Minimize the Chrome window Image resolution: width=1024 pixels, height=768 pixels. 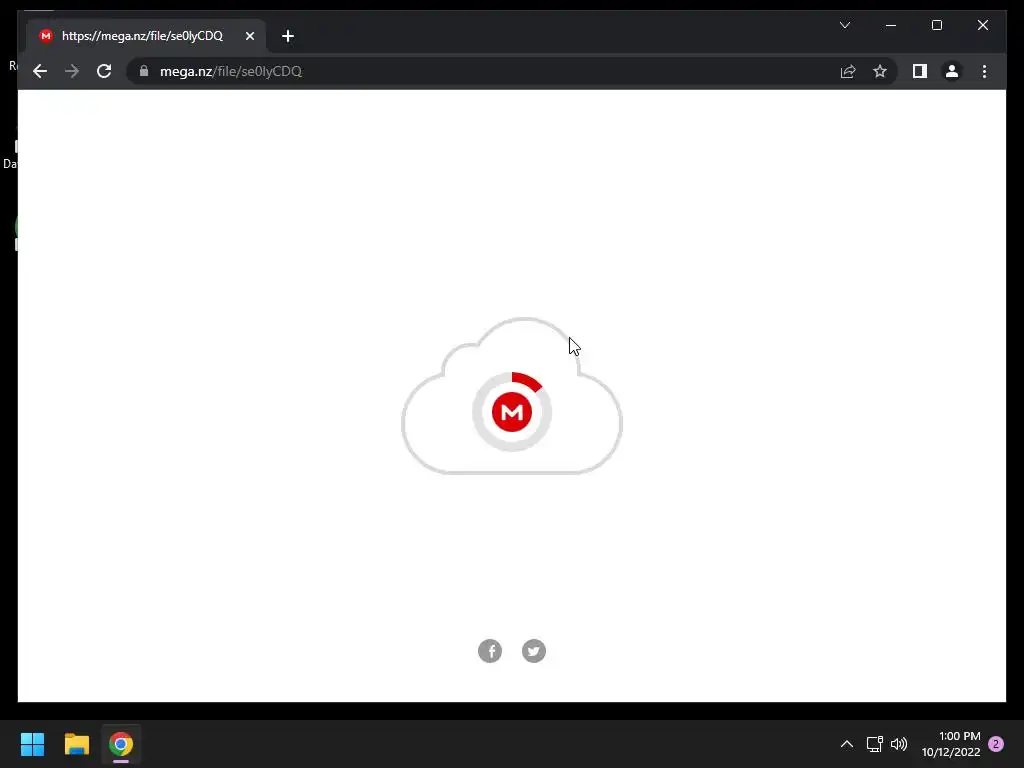(x=891, y=25)
